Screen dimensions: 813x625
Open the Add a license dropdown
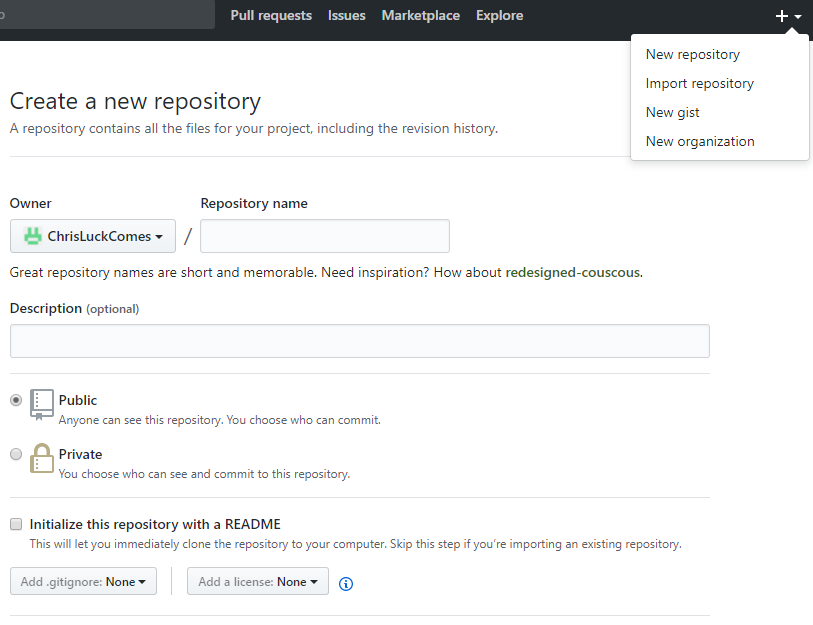[x=258, y=581]
